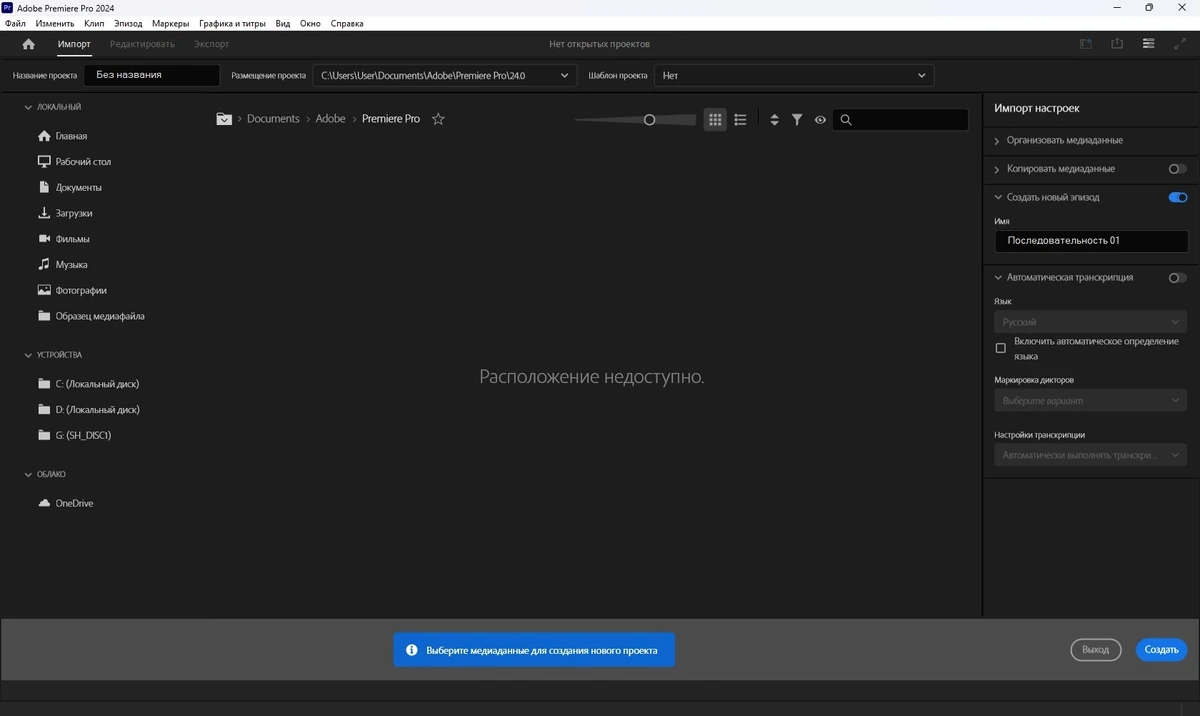
Task: Open the workspaces icon in header
Action: point(1086,44)
